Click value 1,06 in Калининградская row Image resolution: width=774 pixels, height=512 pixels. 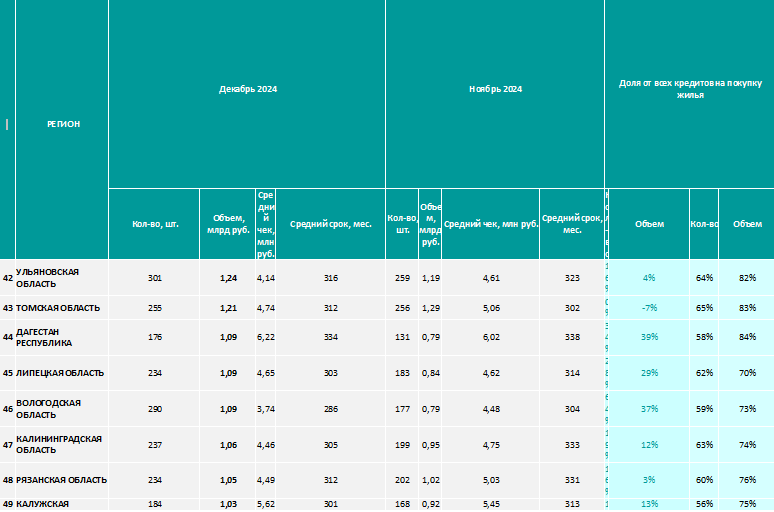[228, 445]
